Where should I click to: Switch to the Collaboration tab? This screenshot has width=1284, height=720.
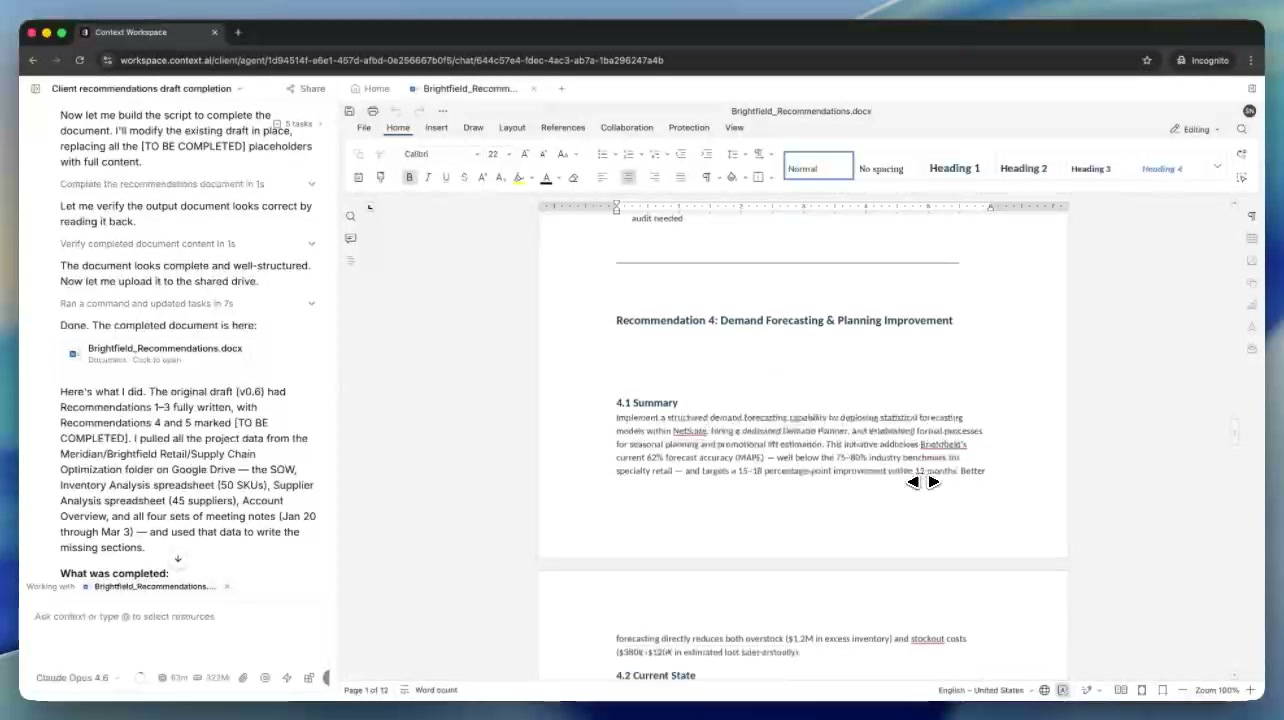pos(627,128)
